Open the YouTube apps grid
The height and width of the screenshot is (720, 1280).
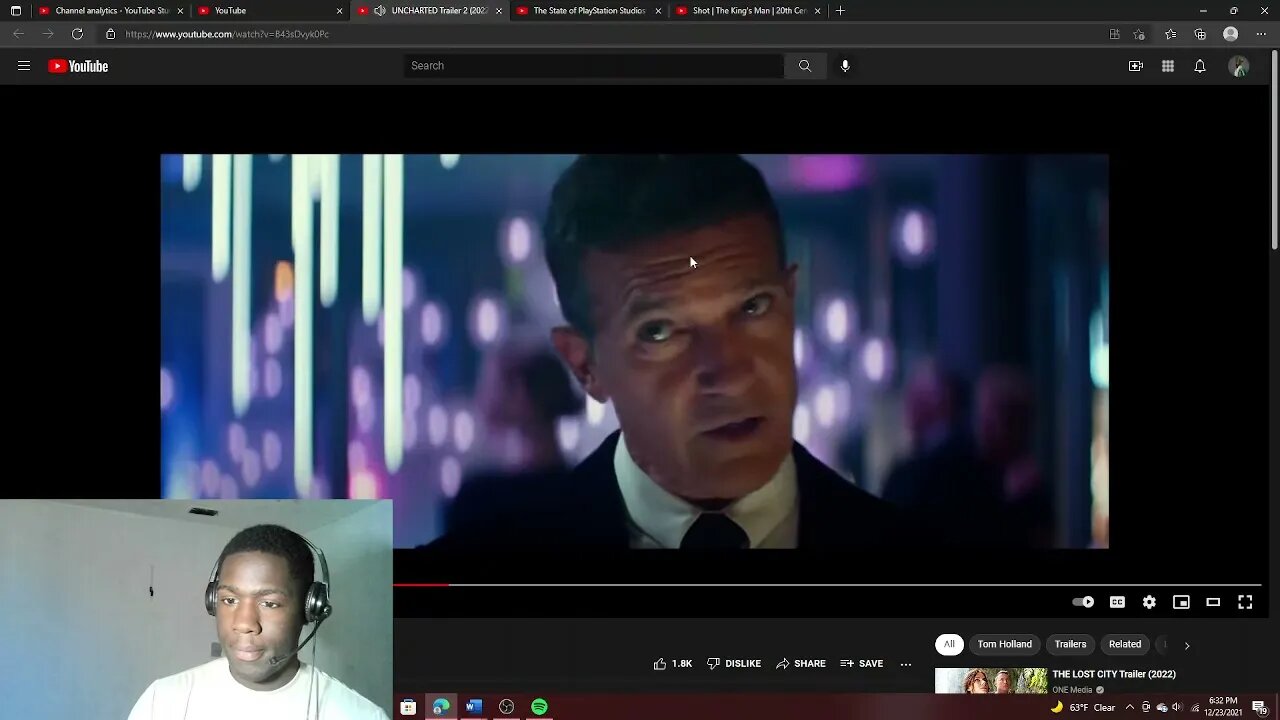[1168, 66]
